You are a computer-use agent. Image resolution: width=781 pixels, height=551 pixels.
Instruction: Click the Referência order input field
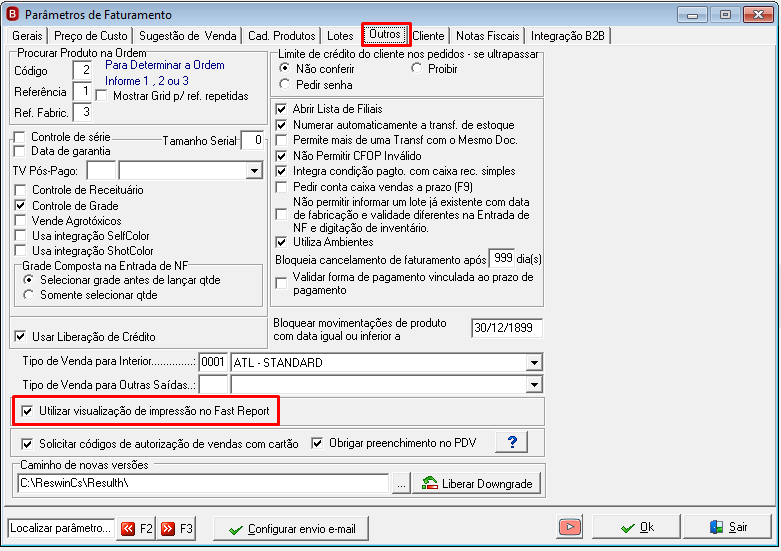coord(82,91)
